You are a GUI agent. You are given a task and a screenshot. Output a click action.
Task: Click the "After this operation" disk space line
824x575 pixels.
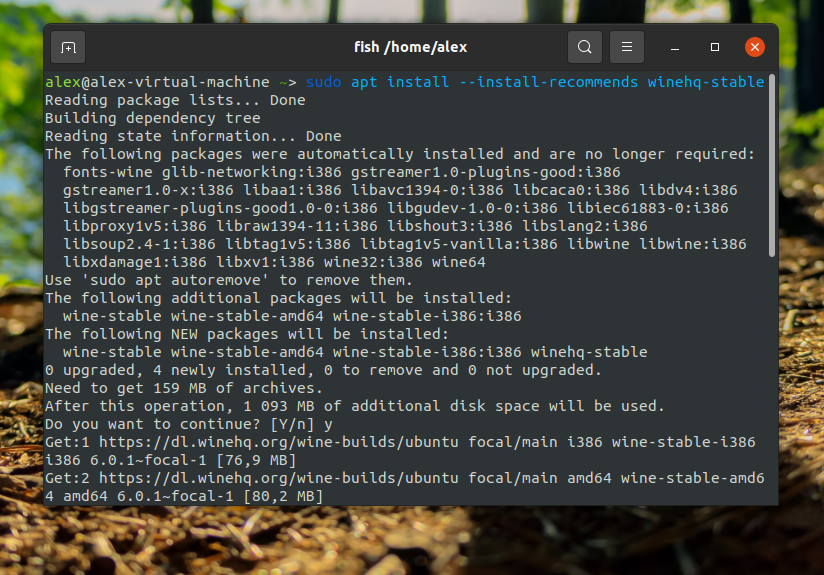click(x=354, y=406)
